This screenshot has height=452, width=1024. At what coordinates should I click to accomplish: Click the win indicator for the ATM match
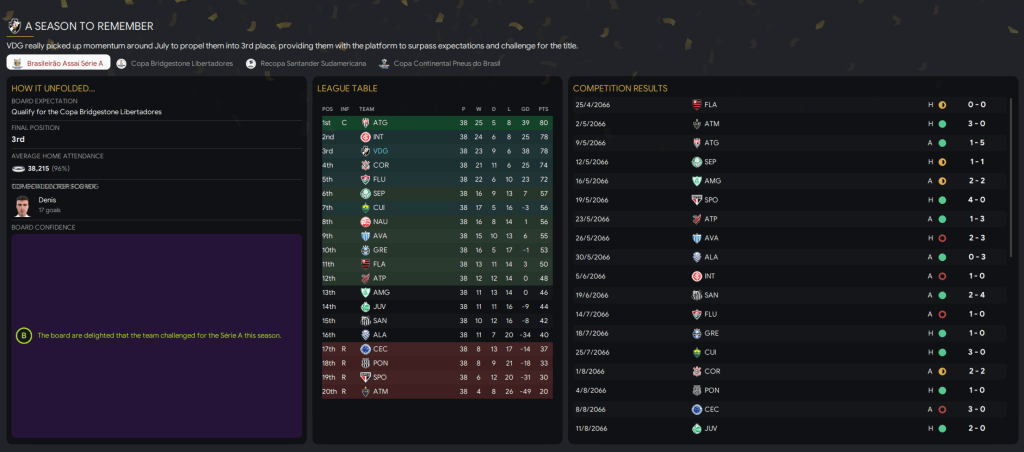(x=942, y=123)
